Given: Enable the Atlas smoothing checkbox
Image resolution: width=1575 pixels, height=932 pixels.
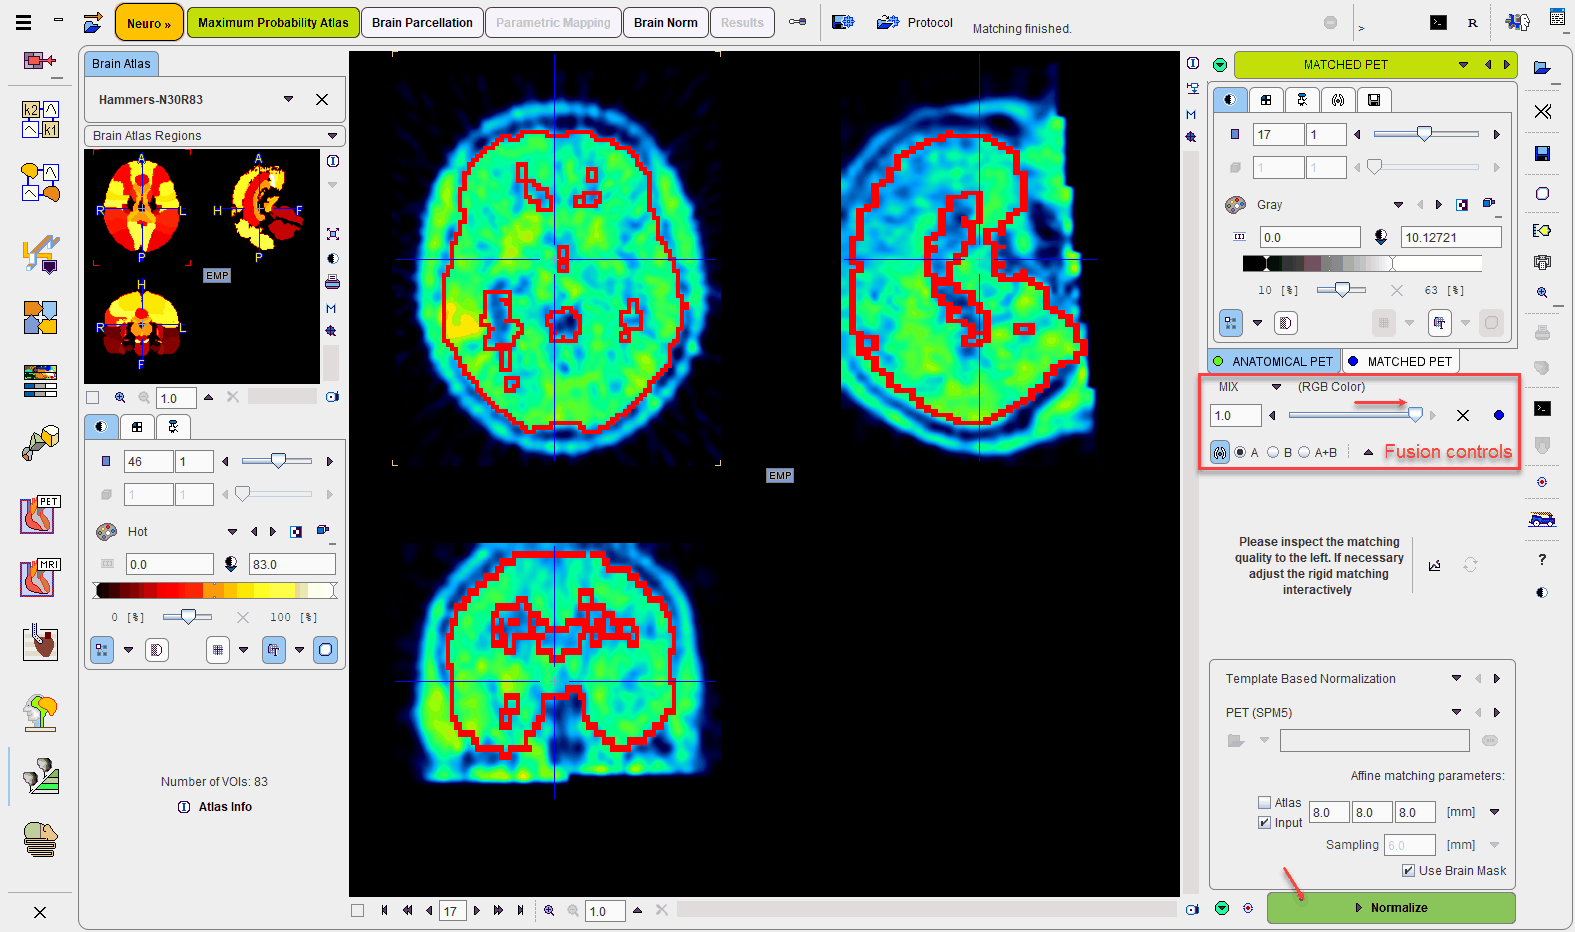Looking at the screenshot, I should pyautogui.click(x=1264, y=802).
